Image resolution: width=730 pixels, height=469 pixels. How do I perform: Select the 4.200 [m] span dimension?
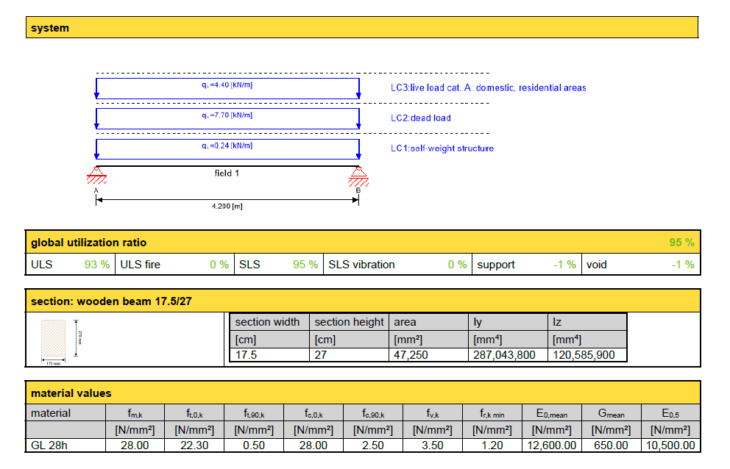(228, 205)
